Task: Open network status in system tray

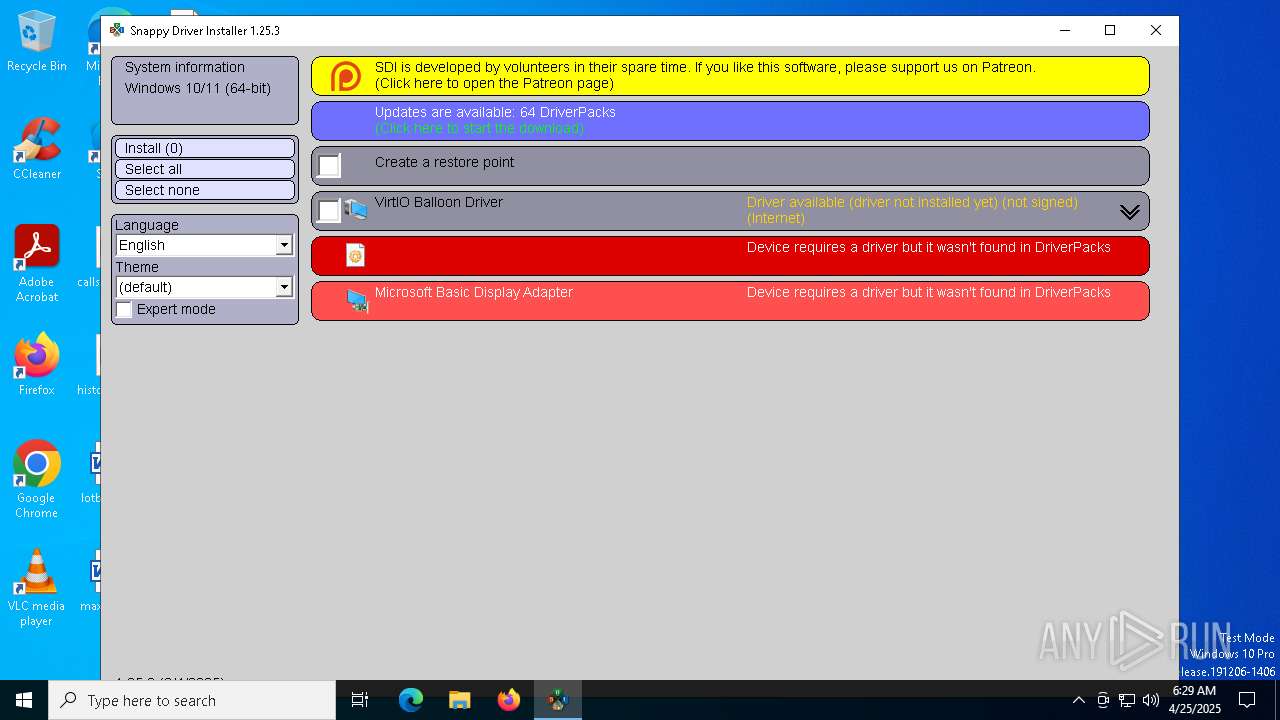Action: pos(1127,700)
